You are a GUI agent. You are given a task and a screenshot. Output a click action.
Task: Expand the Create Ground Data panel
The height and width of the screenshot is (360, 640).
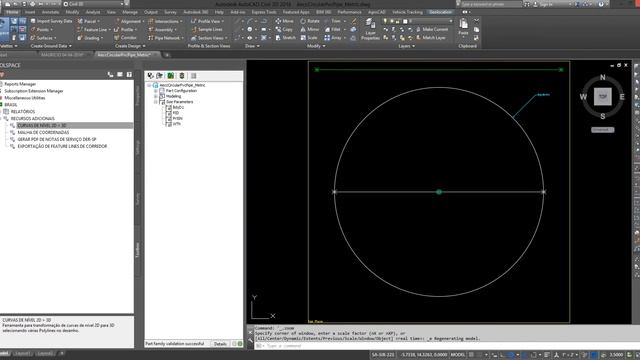[x=51, y=46]
